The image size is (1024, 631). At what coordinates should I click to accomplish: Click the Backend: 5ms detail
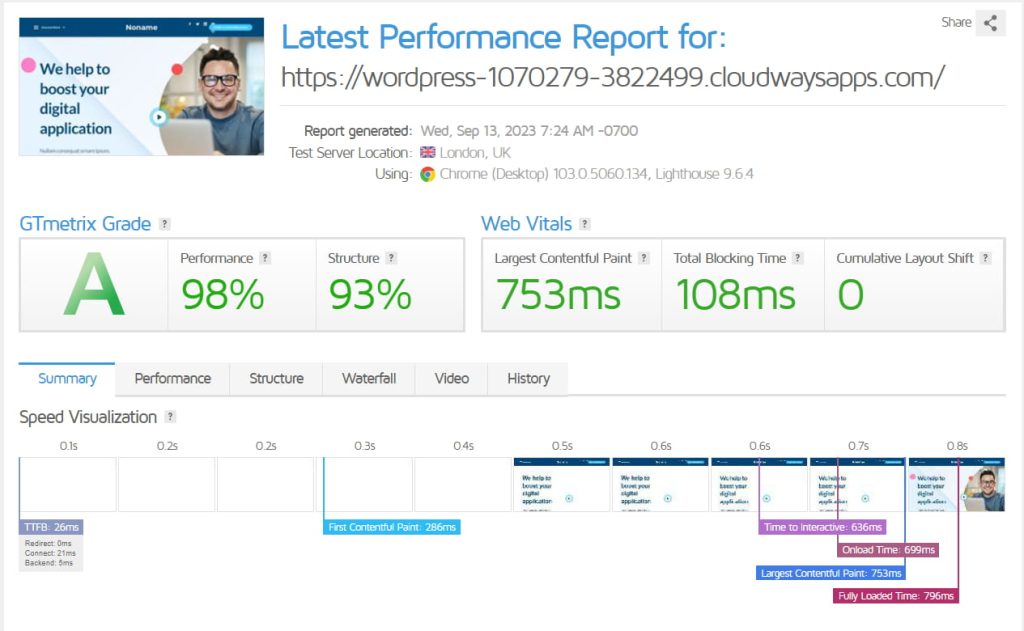(49, 563)
